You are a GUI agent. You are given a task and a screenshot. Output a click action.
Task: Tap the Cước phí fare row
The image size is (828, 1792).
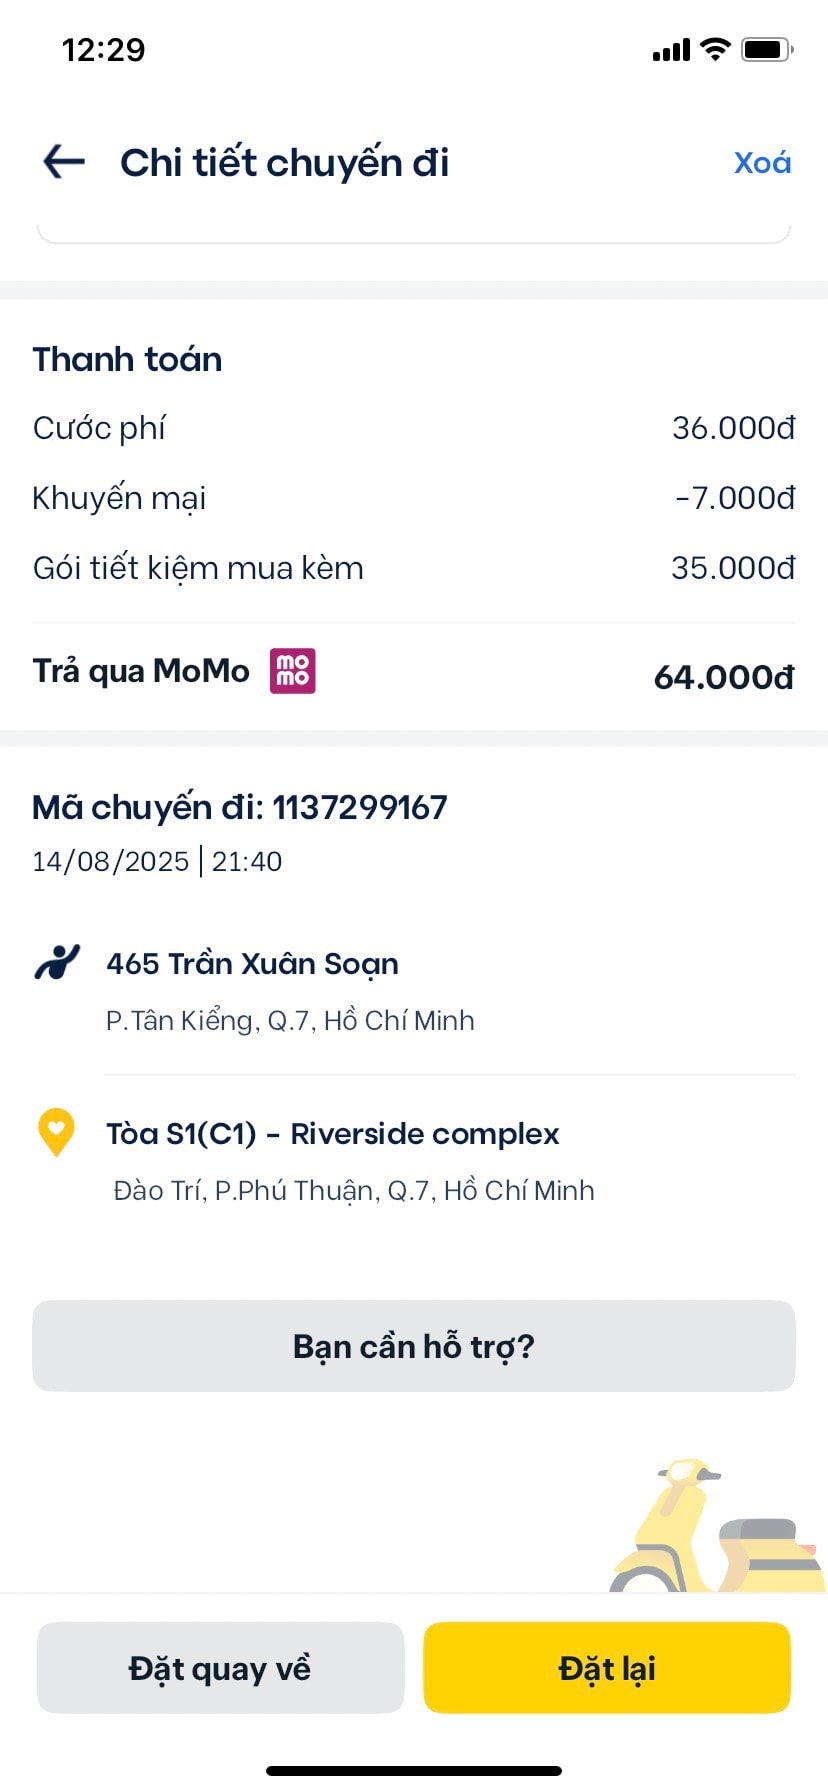414,428
